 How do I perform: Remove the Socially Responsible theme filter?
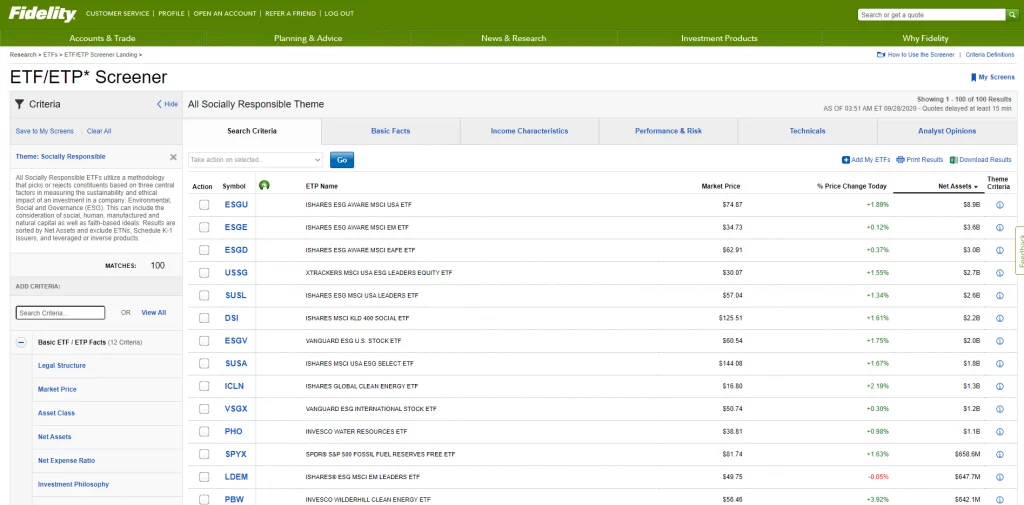tap(173, 157)
